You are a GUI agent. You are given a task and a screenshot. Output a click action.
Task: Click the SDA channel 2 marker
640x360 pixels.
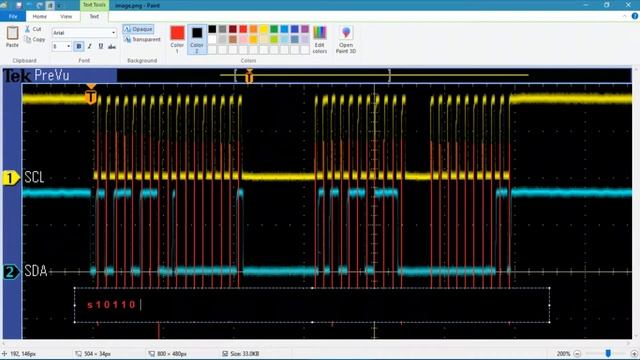tap(11, 272)
